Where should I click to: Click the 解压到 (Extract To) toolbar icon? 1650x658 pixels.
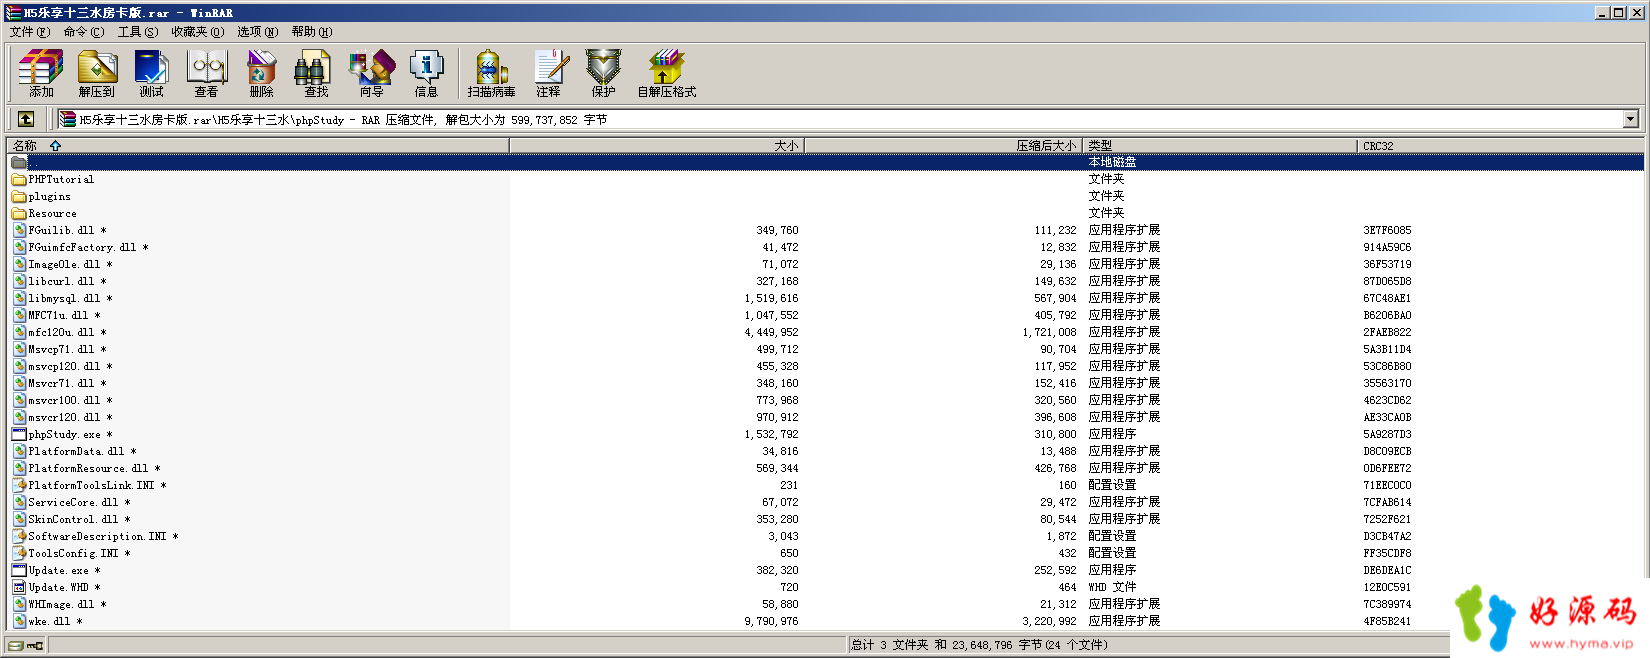tap(97, 73)
